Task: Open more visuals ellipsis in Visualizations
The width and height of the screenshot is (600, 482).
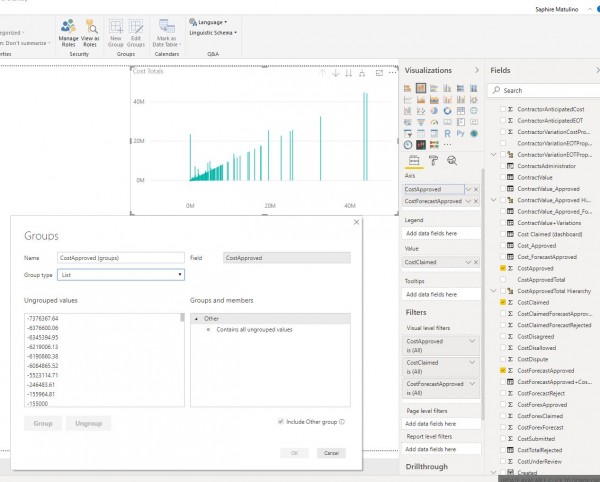Action: pyautogui.click(x=447, y=145)
